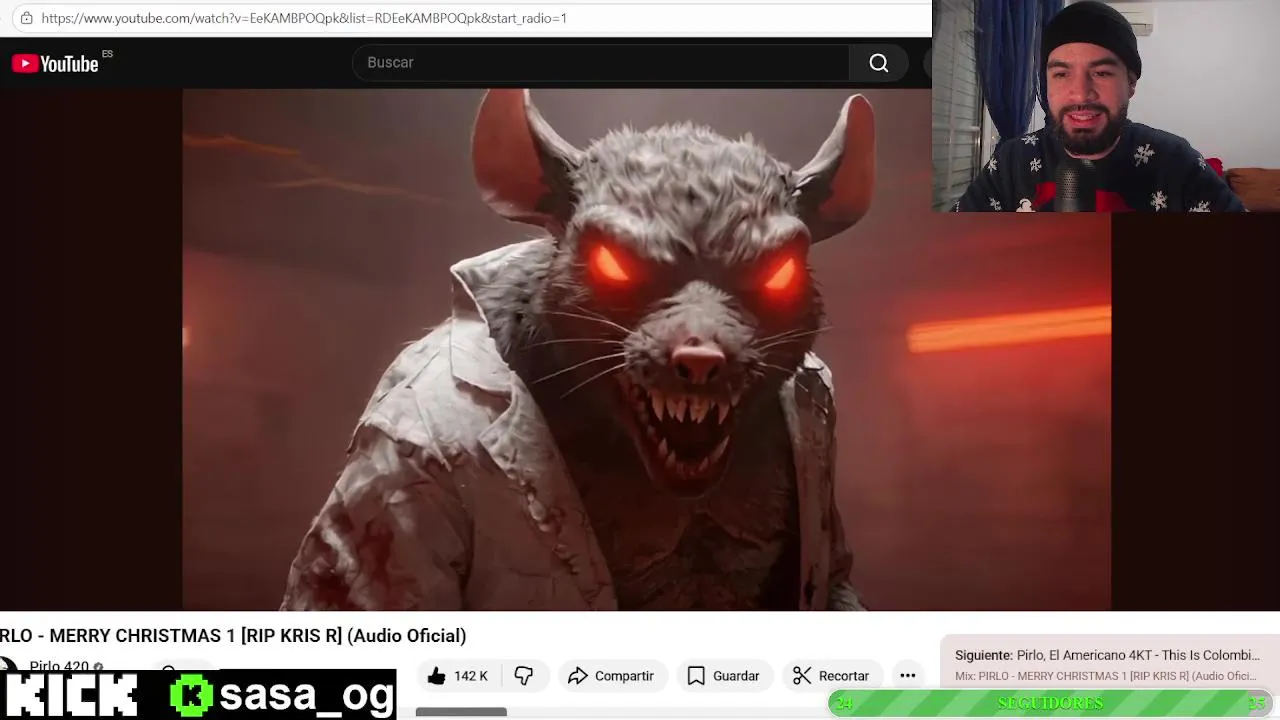Click the YouTube logo
Viewport: 1280px width, 720px height.
(55, 64)
